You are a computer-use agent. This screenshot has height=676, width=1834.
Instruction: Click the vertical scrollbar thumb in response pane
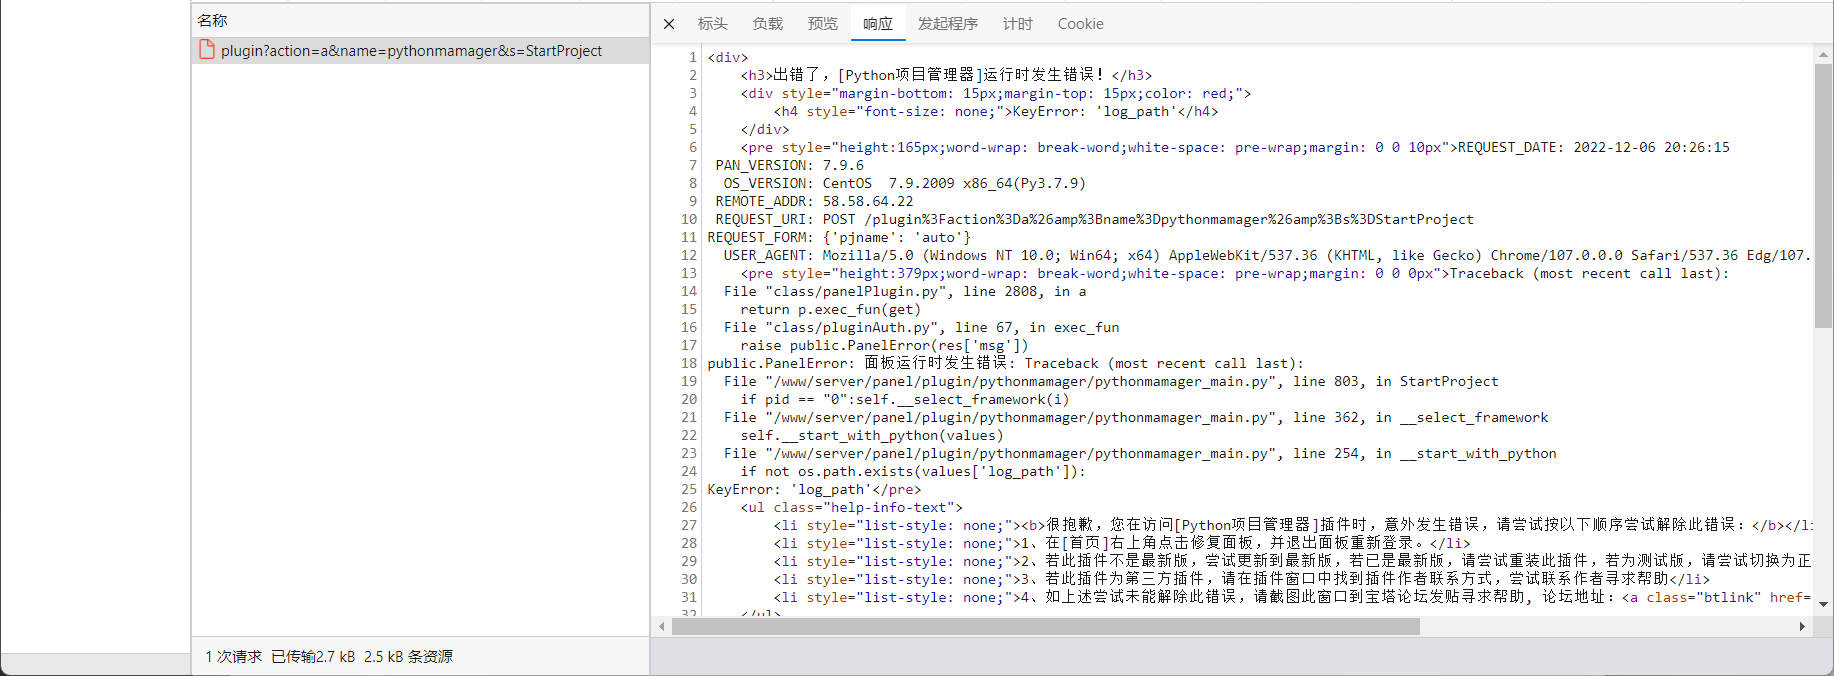click(x=1824, y=196)
